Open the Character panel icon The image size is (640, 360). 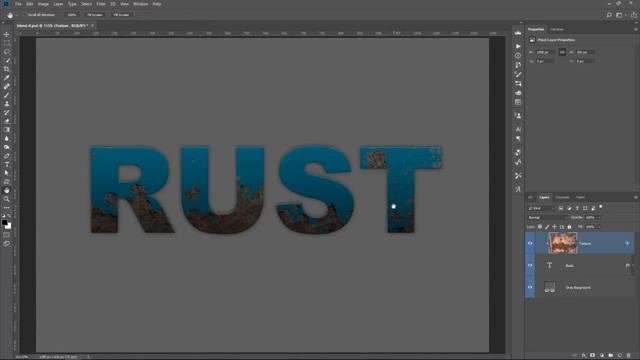(518, 129)
